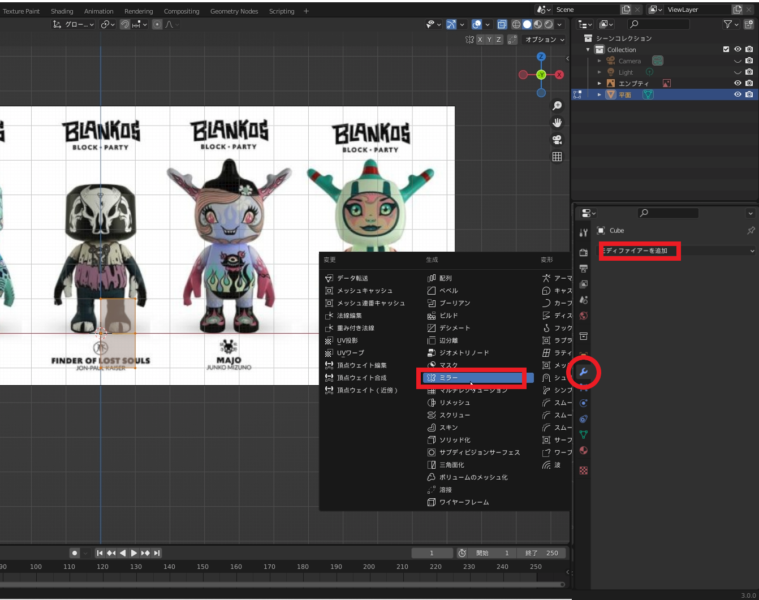Switch perspective/orthographic with grid gizmo
Screen dimensions: 759x600
click(557, 157)
